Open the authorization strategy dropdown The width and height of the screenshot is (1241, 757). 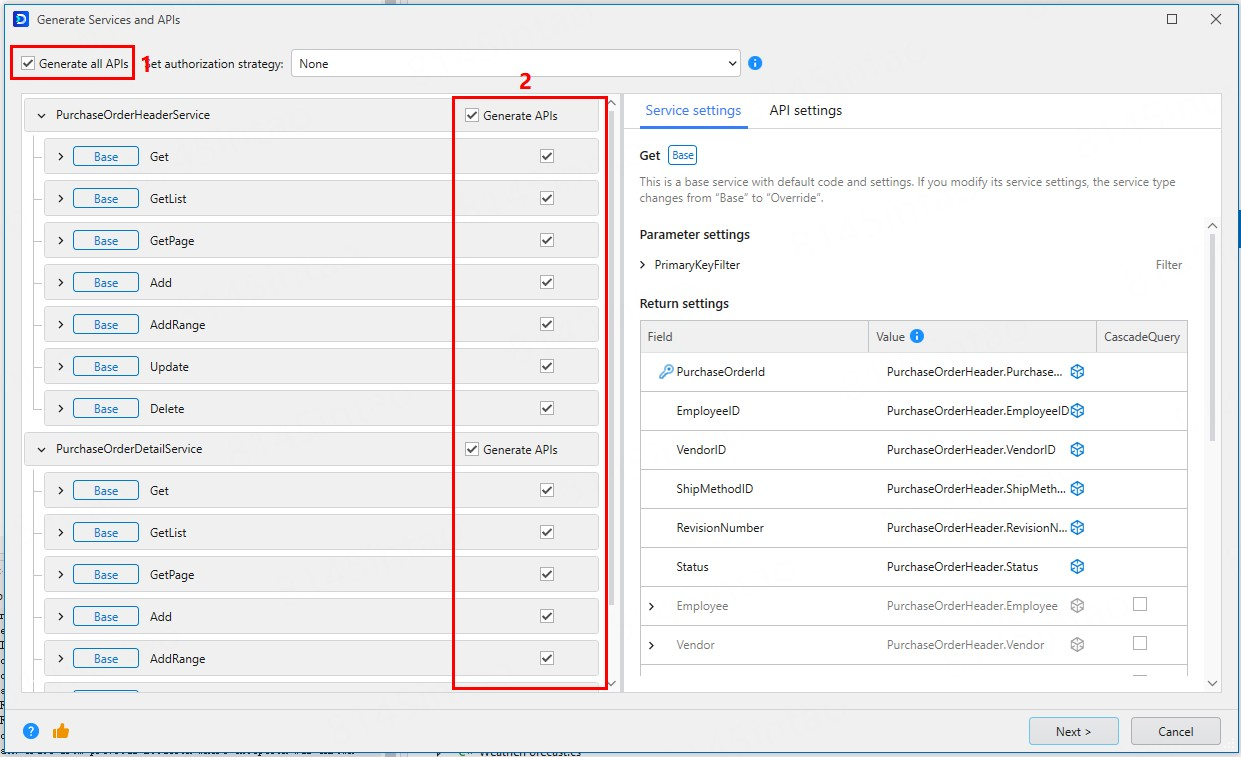(x=516, y=64)
